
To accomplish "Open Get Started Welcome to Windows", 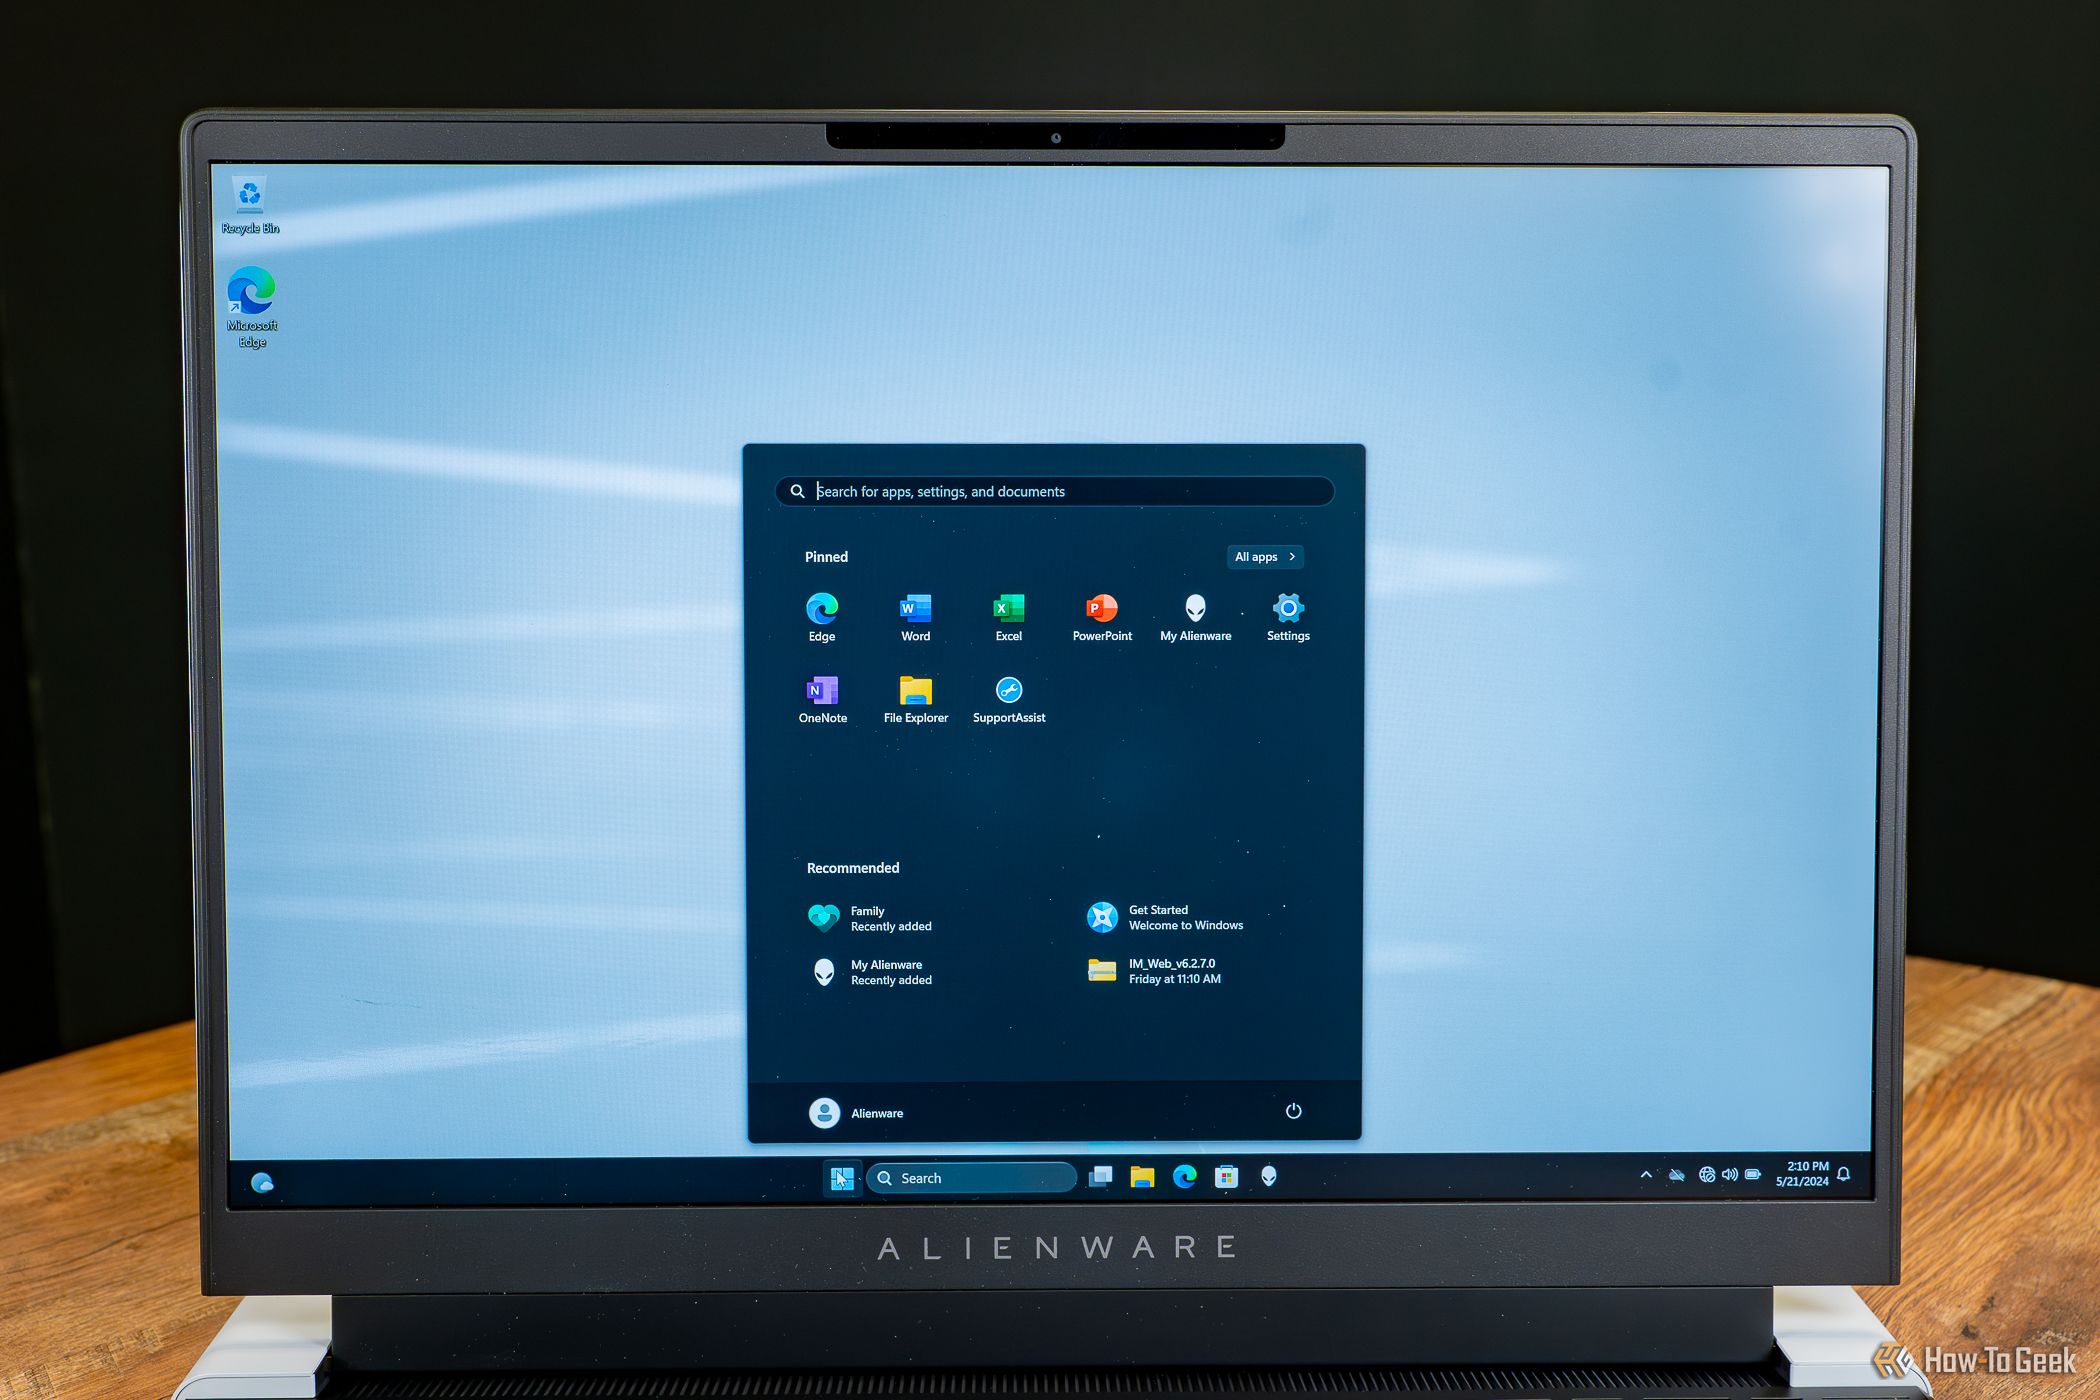I will click(x=1183, y=917).
